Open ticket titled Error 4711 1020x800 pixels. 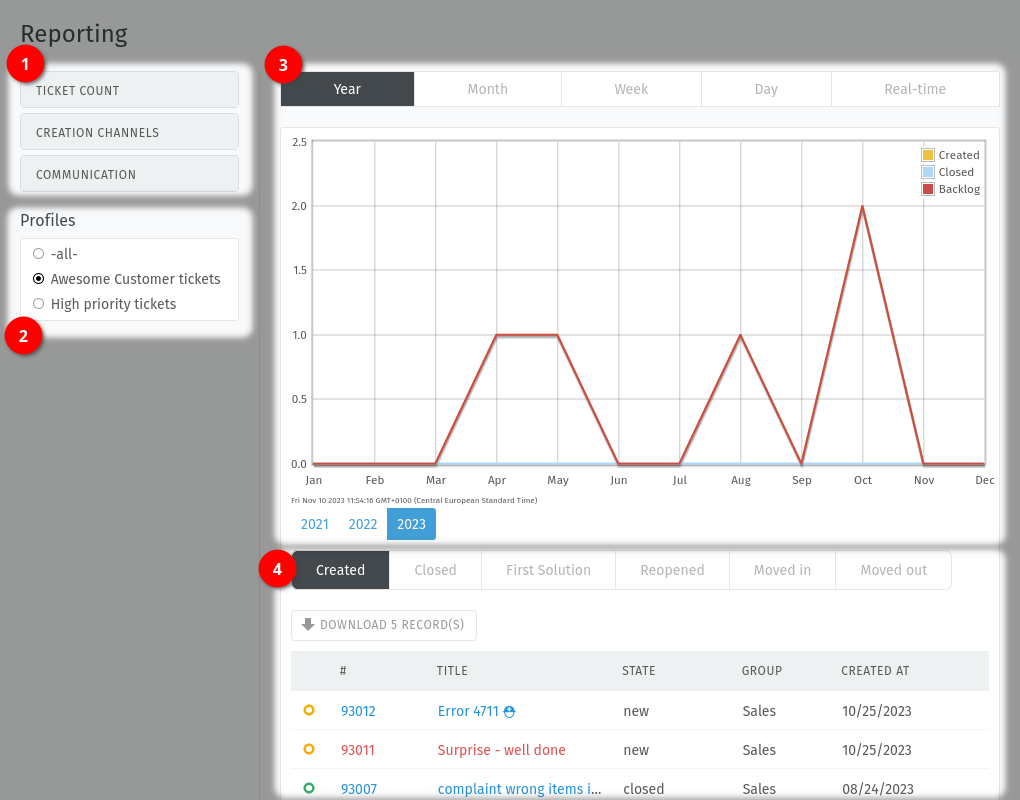(468, 711)
